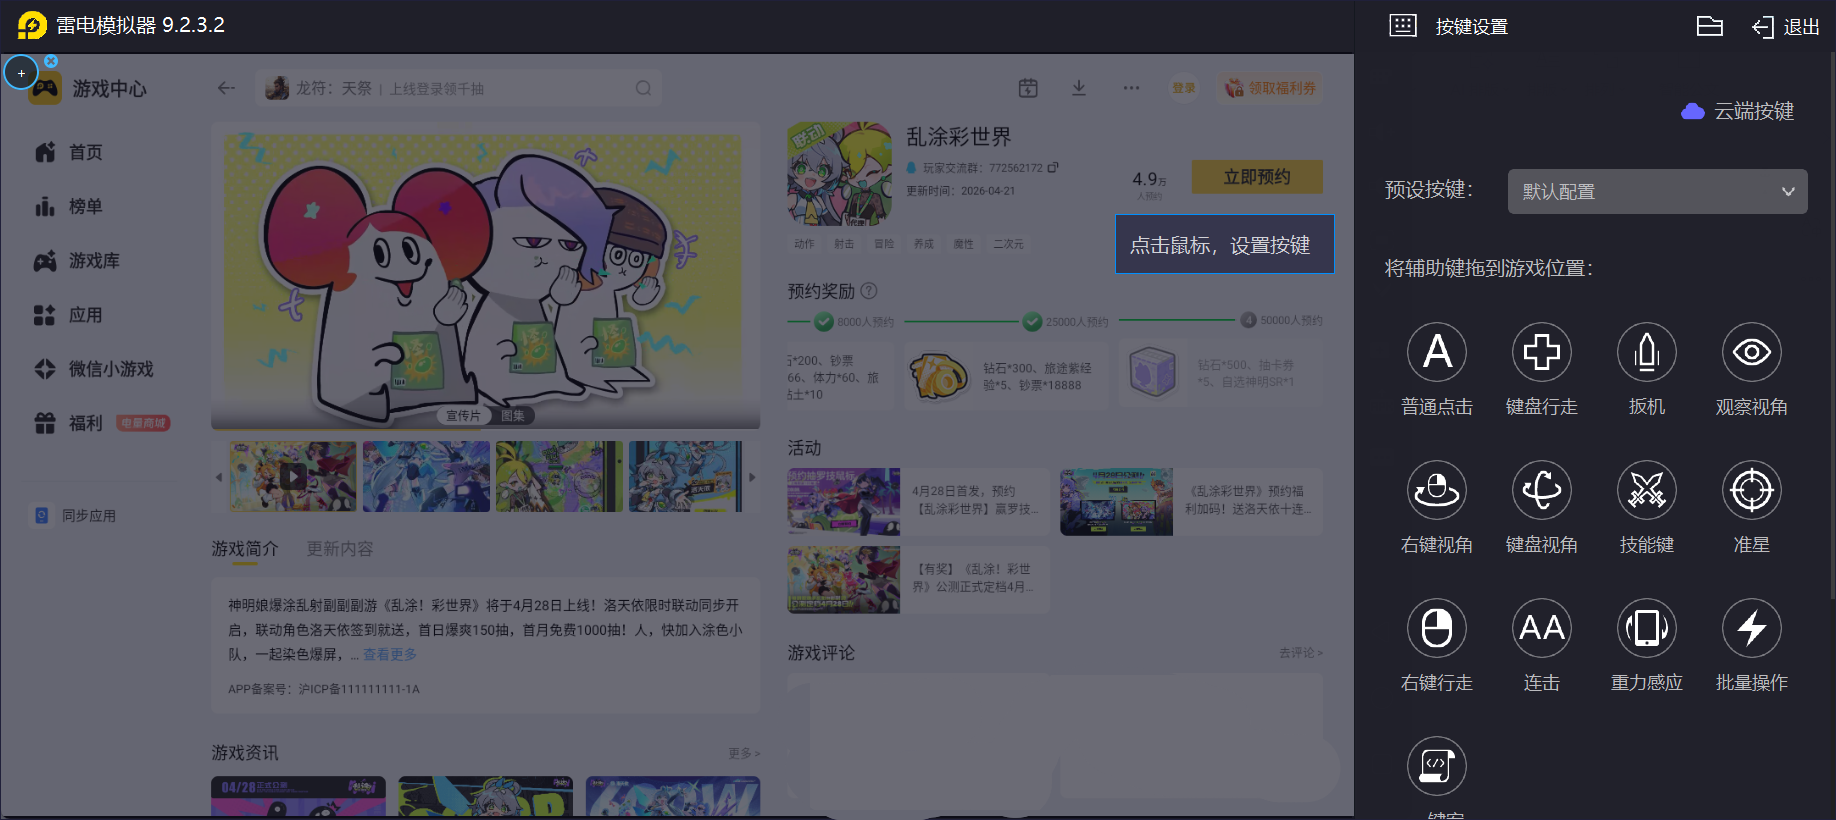
Task: Click the 预约奖励 help question icon
Action: pos(869,291)
